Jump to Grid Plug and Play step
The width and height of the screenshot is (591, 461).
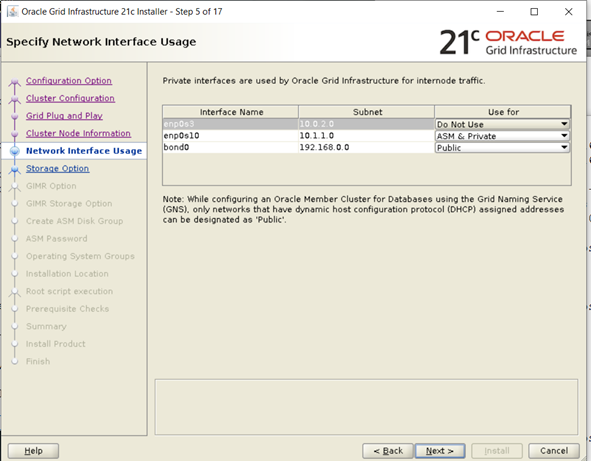tap(64, 116)
